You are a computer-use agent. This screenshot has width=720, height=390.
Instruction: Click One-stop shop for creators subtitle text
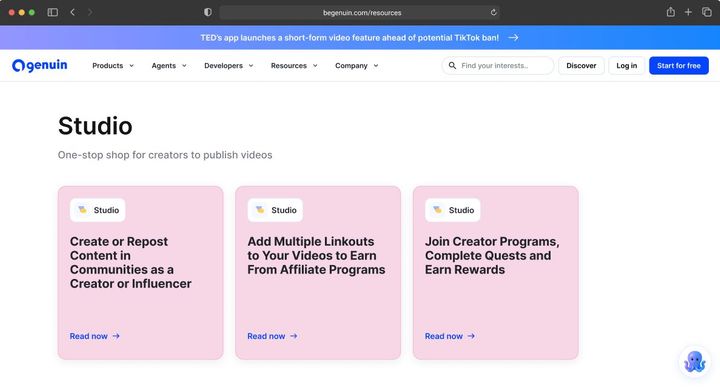tap(165, 155)
